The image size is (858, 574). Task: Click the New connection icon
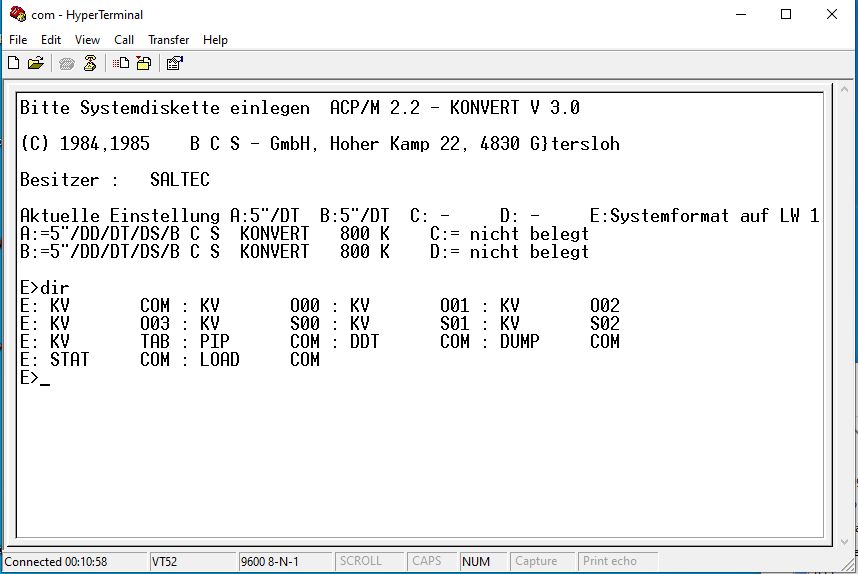tap(14, 63)
